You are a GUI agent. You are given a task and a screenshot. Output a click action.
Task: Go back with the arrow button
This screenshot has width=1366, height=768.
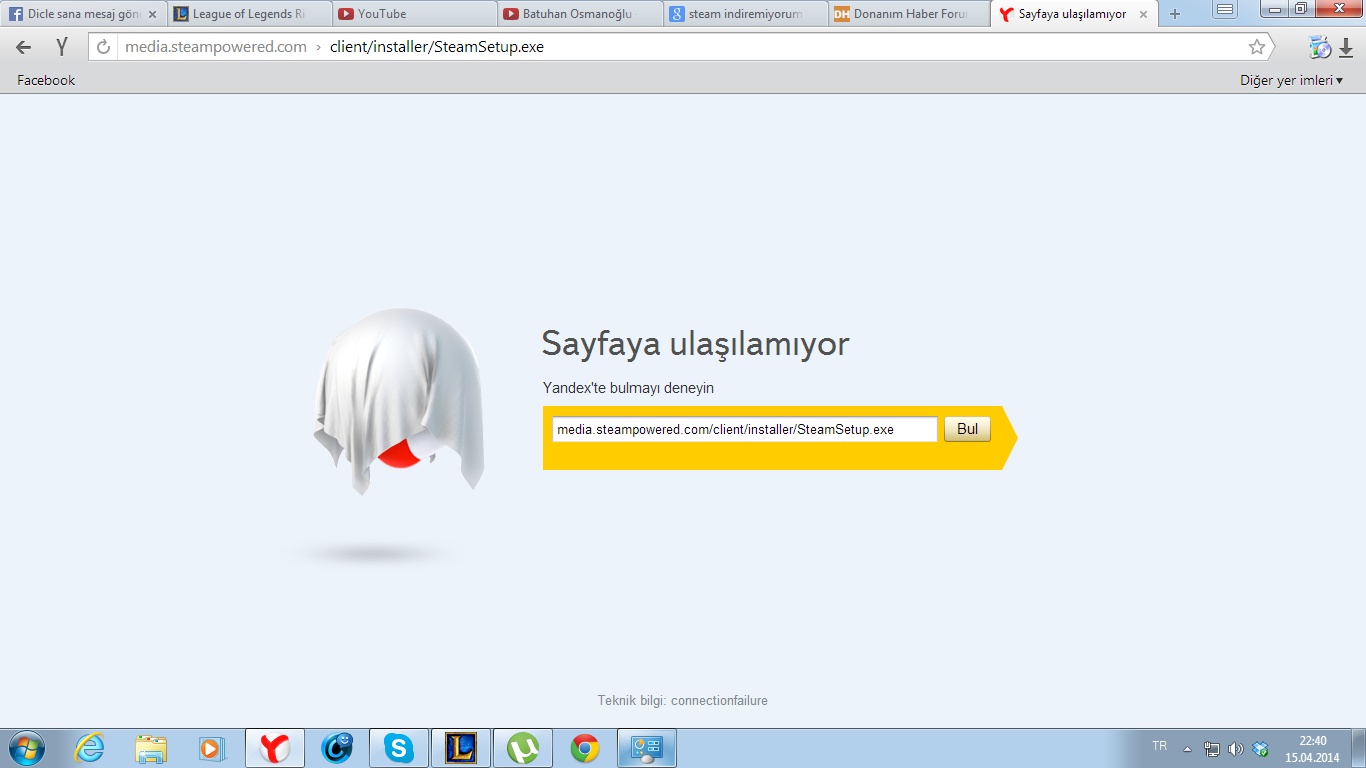click(x=23, y=47)
